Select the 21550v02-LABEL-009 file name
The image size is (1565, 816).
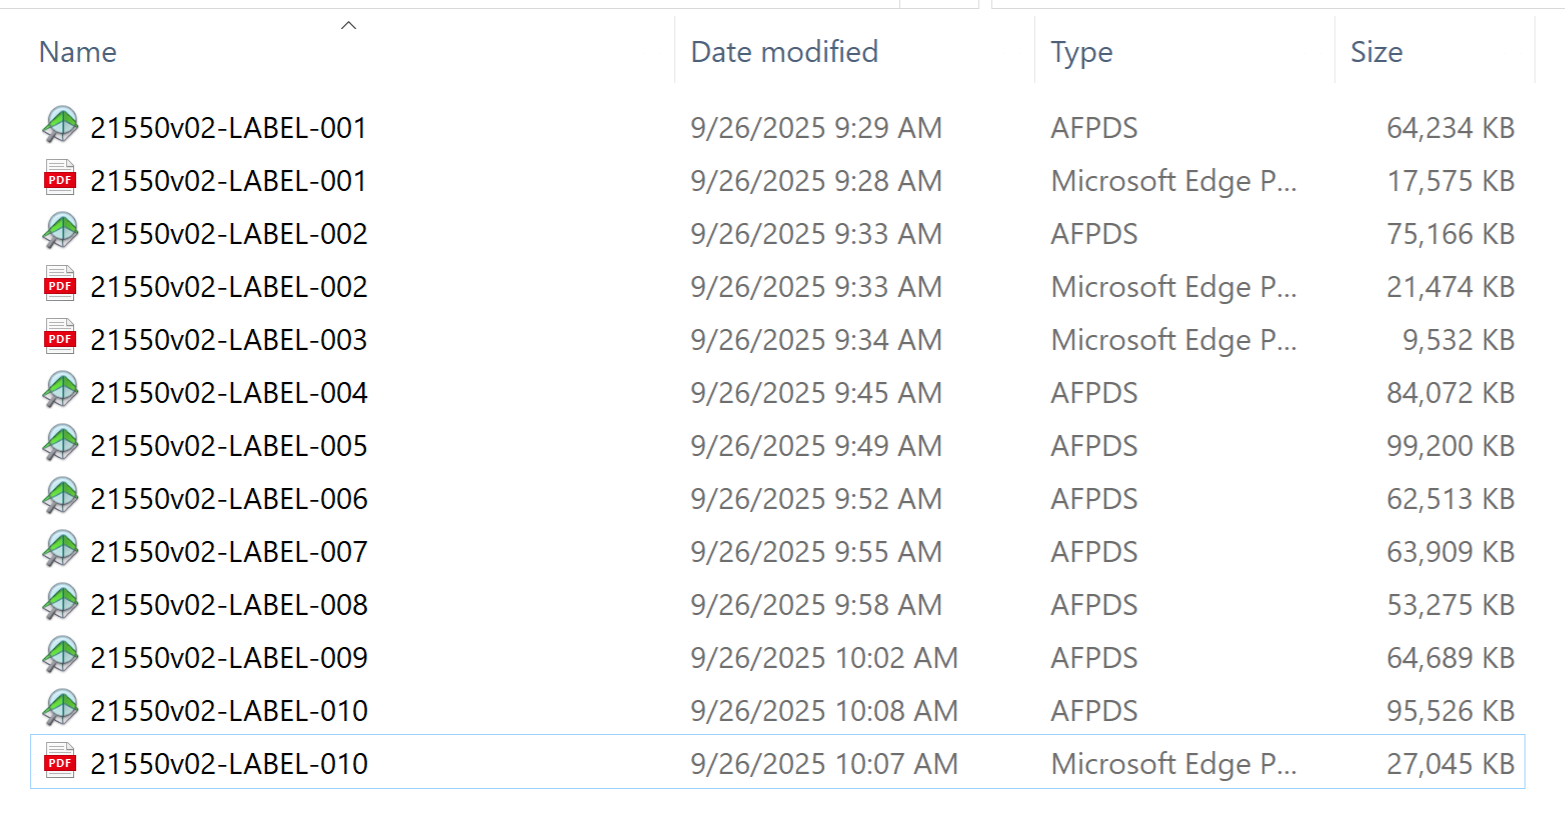(x=229, y=658)
